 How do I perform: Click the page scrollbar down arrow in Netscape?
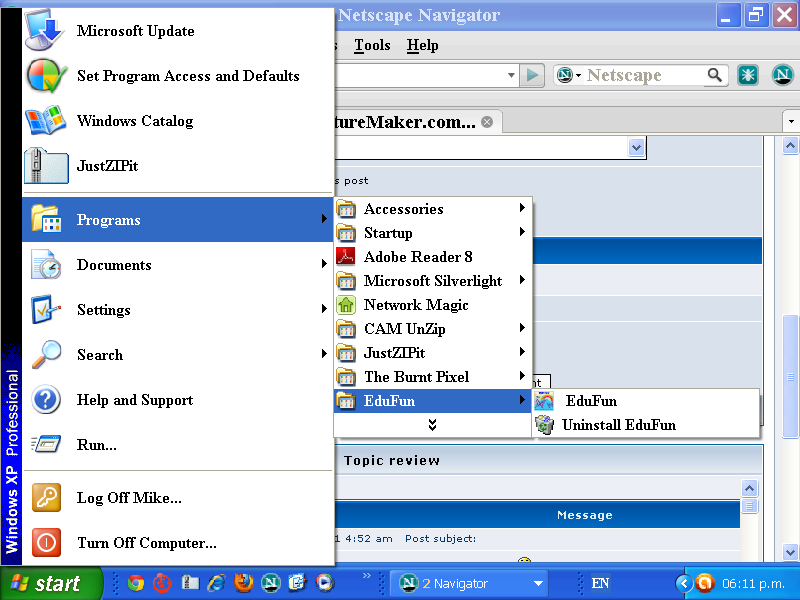coord(790,552)
